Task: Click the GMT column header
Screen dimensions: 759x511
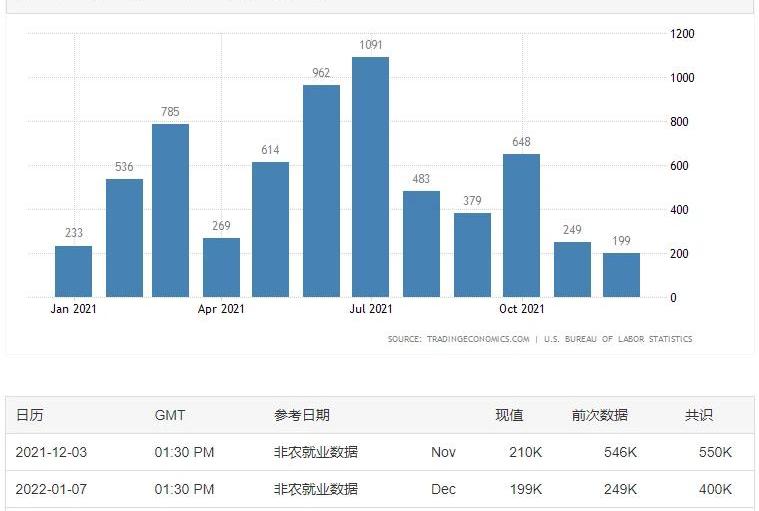Action: [x=170, y=415]
